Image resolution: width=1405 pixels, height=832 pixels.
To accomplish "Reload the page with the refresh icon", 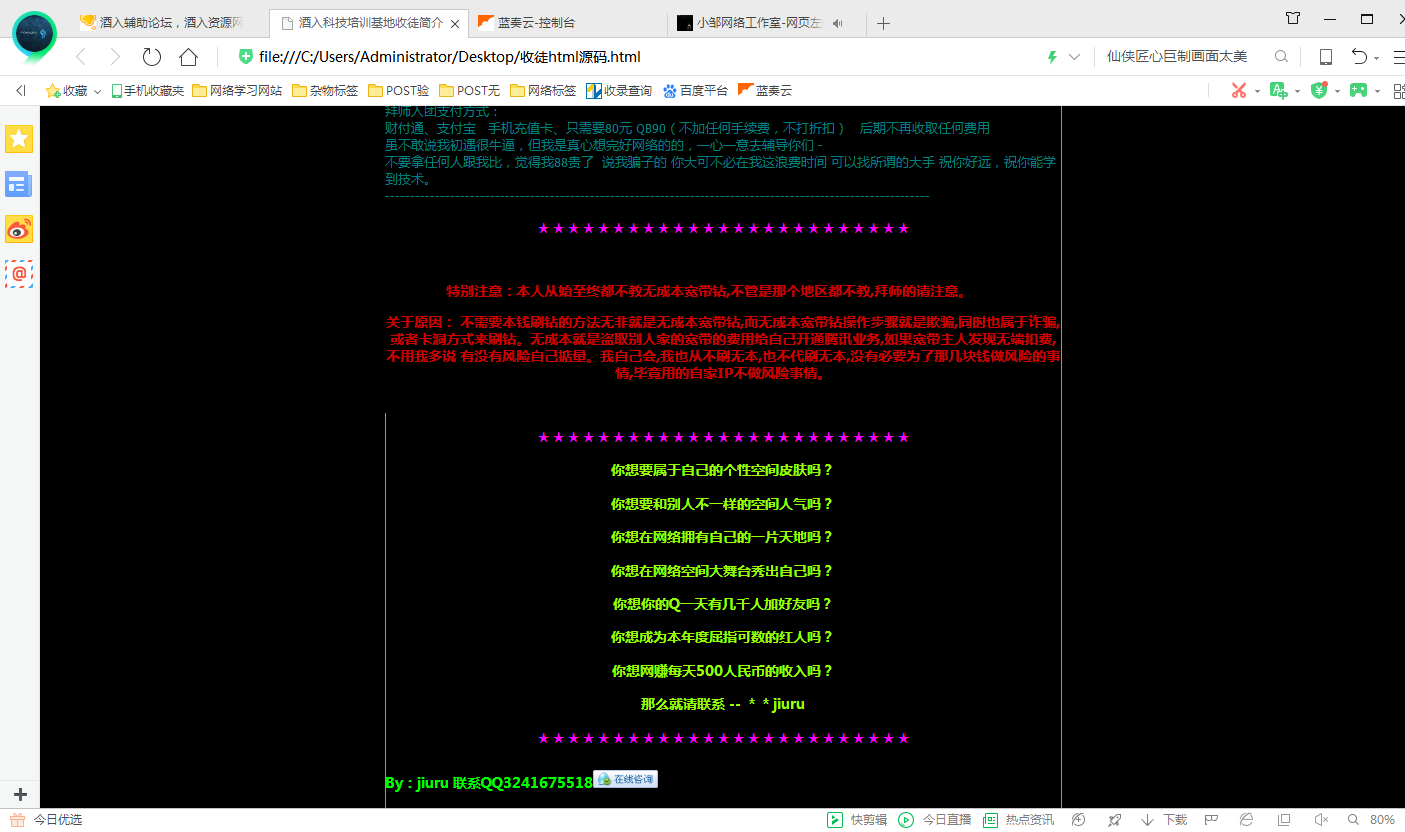I will click(x=152, y=57).
